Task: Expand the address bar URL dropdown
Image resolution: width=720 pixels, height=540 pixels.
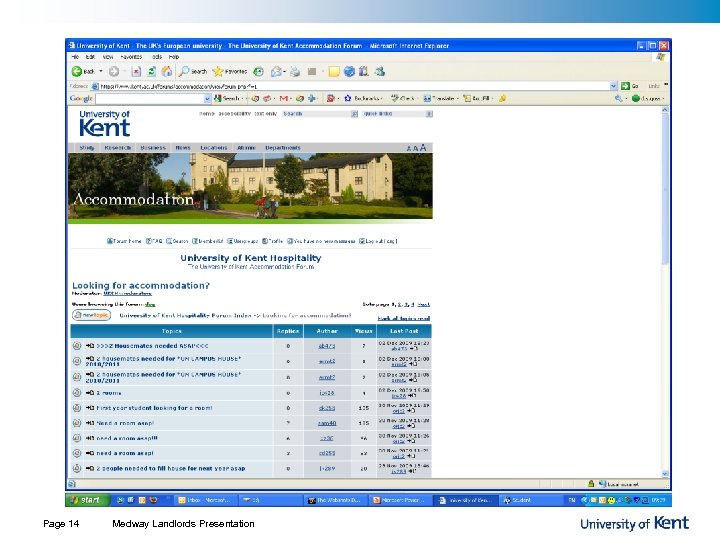Action: click(615, 86)
